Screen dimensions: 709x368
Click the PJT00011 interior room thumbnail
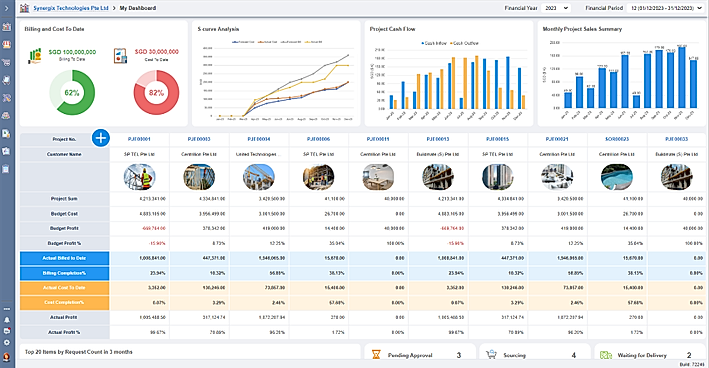(x=378, y=177)
